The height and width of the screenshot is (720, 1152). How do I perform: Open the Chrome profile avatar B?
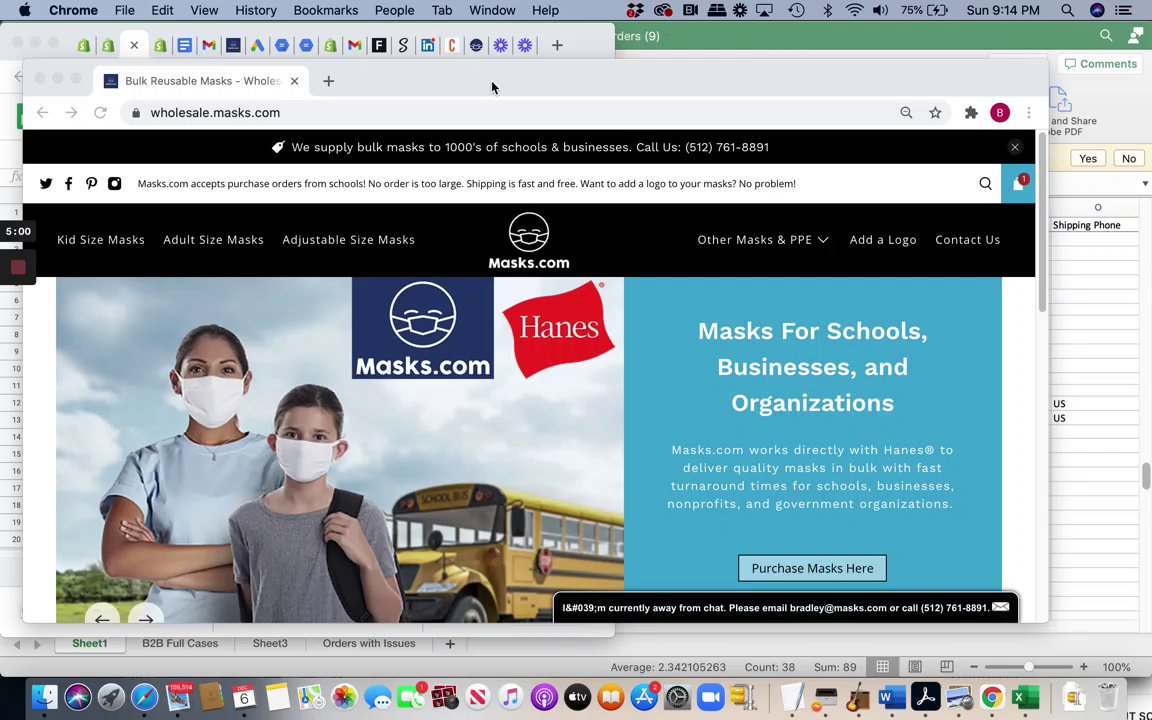coord(1000,112)
